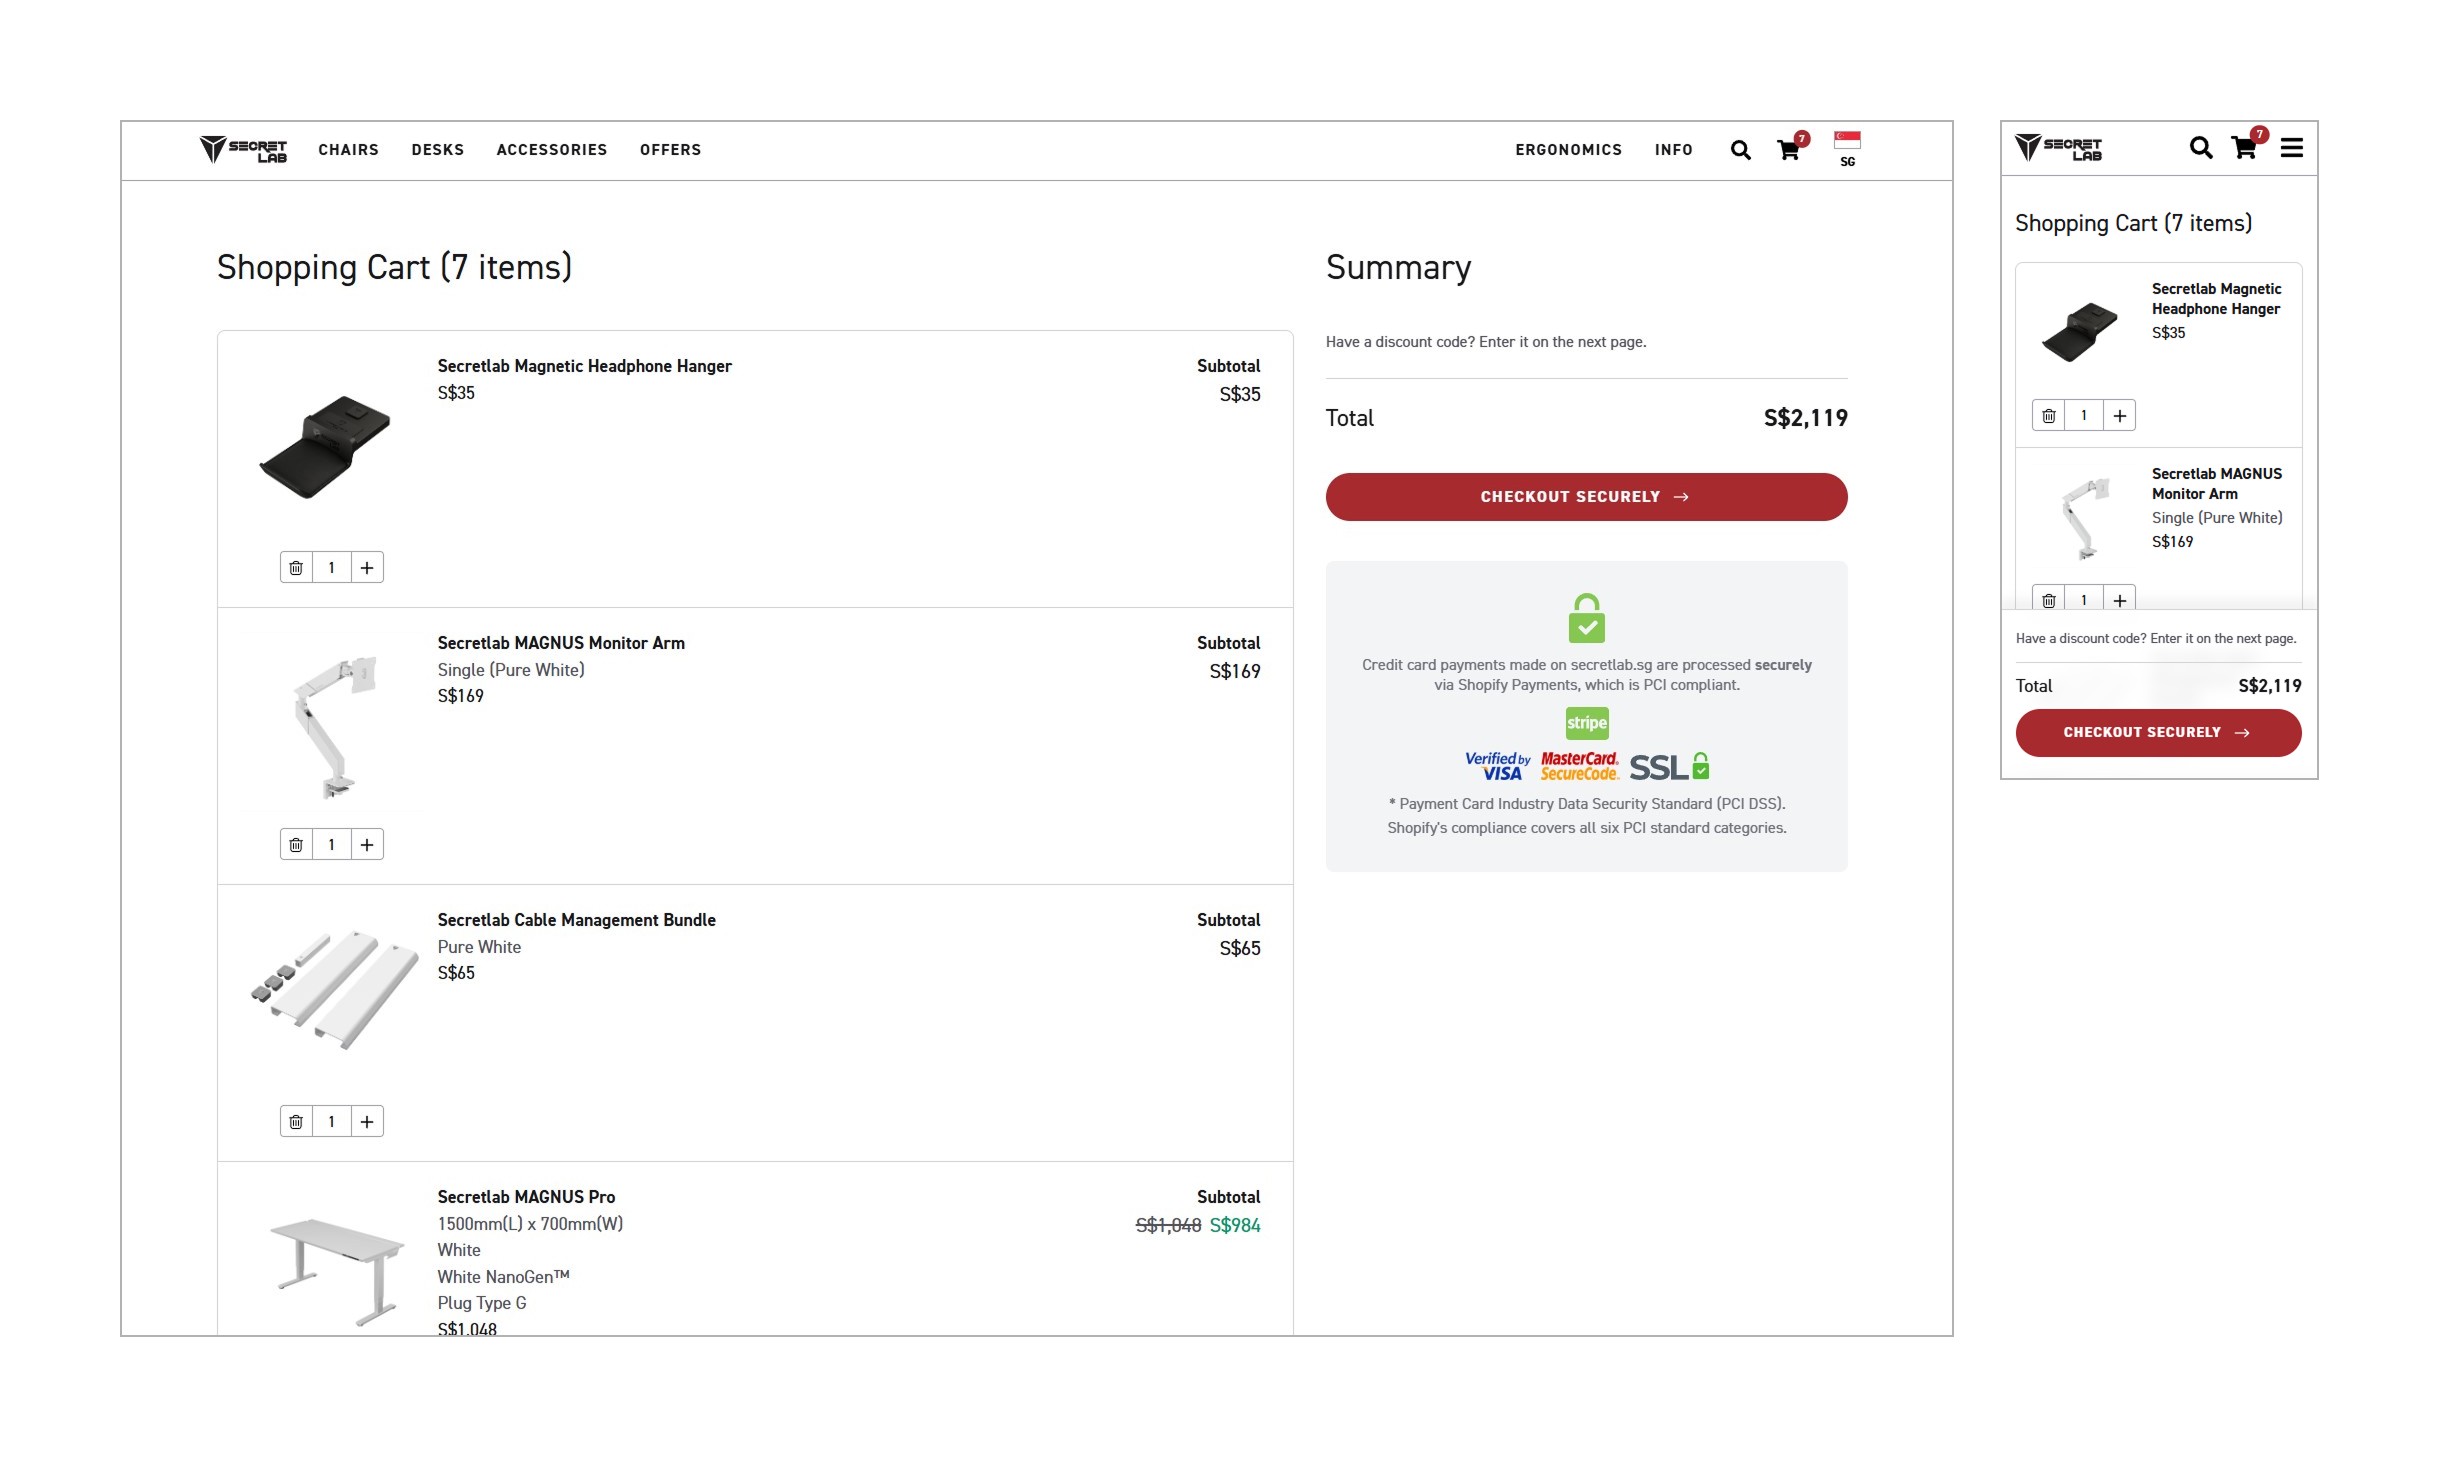Open the Accessories navigation item
The height and width of the screenshot is (1457, 2439).
(551, 150)
